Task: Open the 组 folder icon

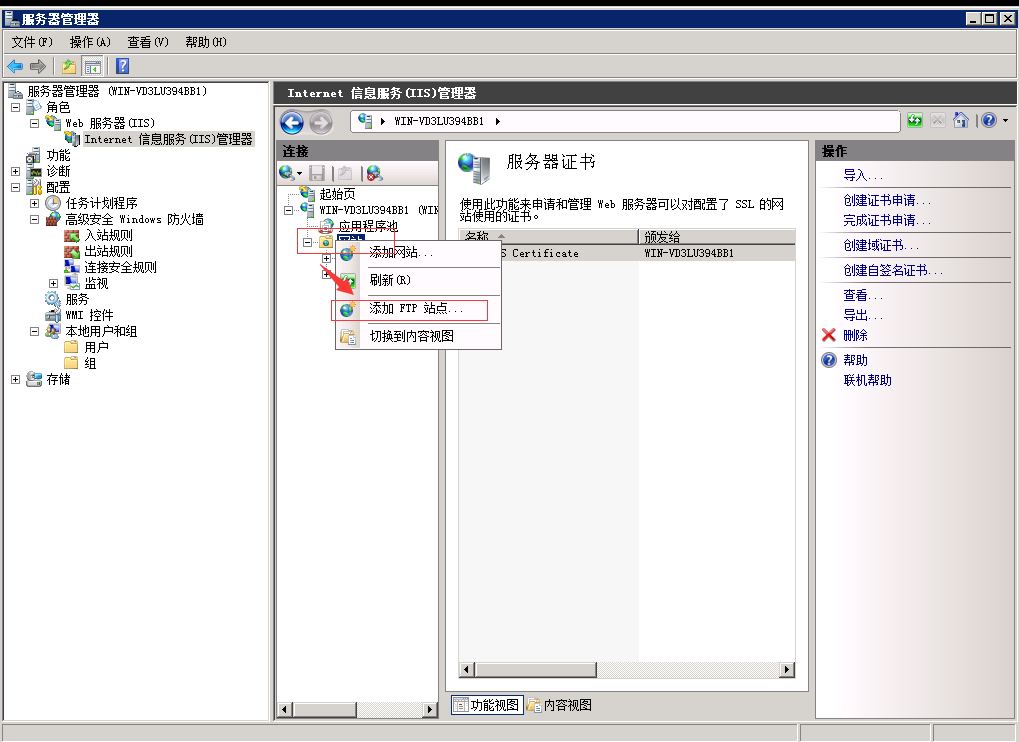Action: tap(71, 363)
